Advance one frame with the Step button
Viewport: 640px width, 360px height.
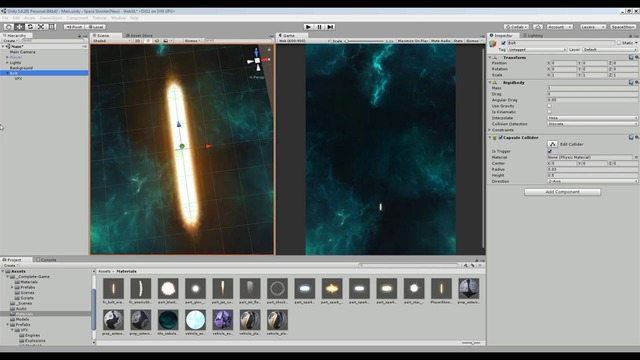[x=331, y=27]
